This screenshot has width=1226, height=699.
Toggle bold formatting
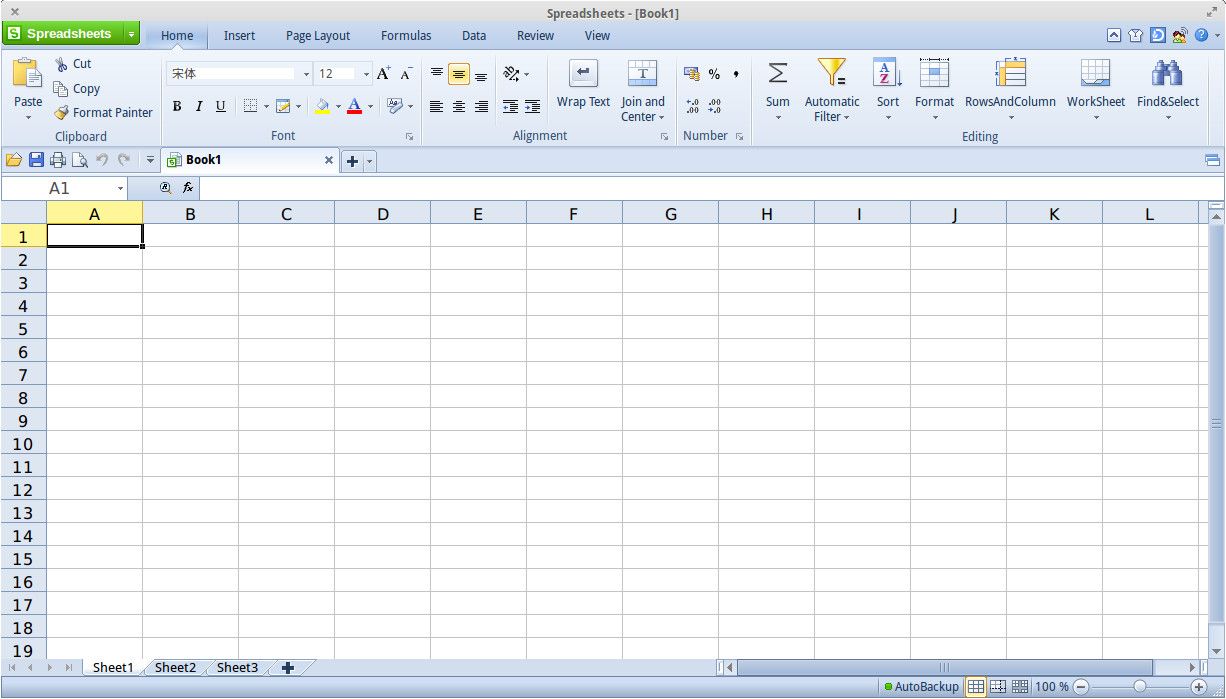click(x=177, y=106)
